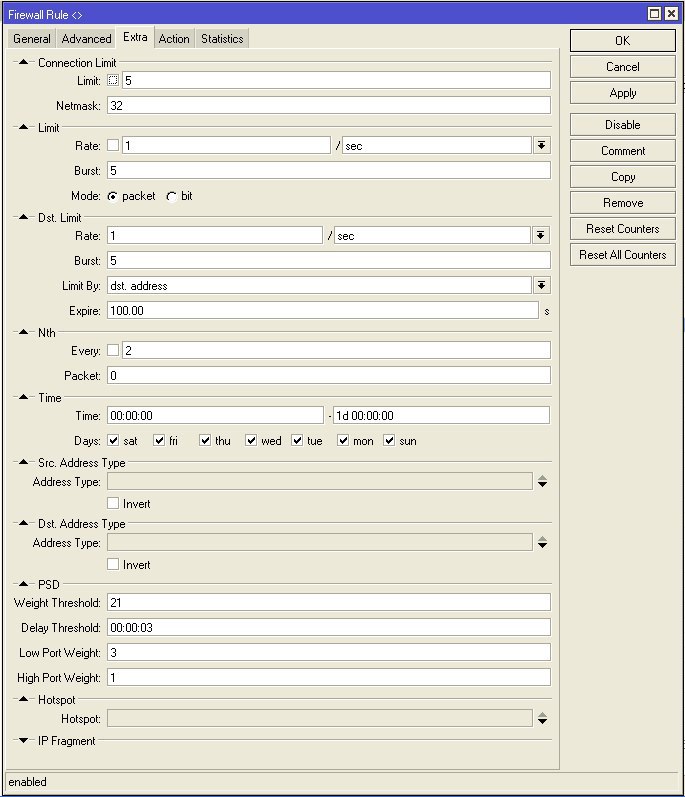Collapse the Nth section
Viewport: 685px width, 797px height.
point(23,332)
